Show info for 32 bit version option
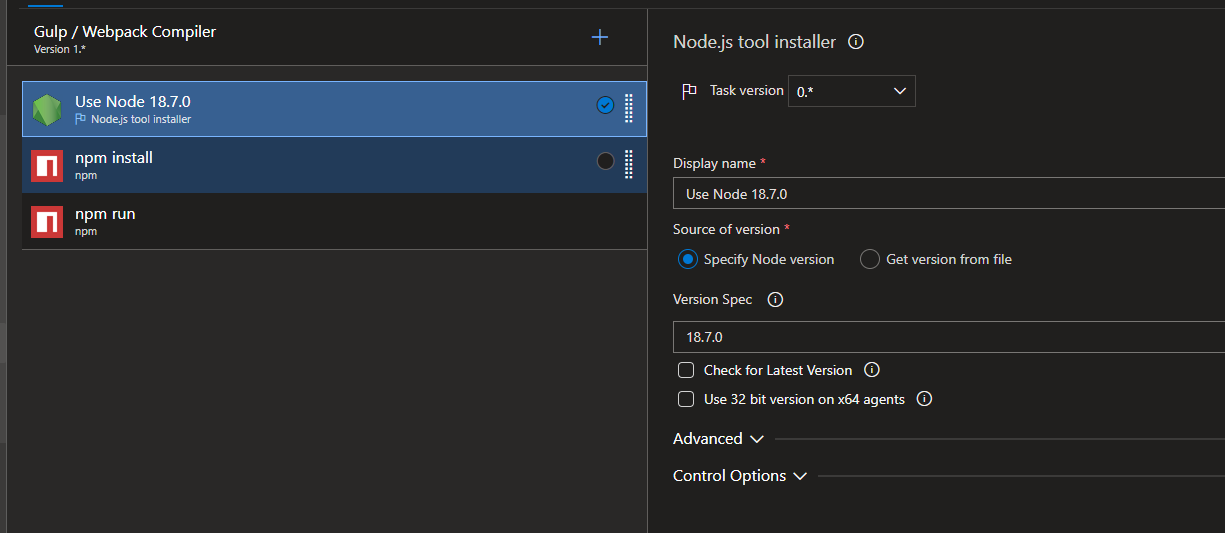Image resolution: width=1225 pixels, height=533 pixels. click(x=925, y=399)
